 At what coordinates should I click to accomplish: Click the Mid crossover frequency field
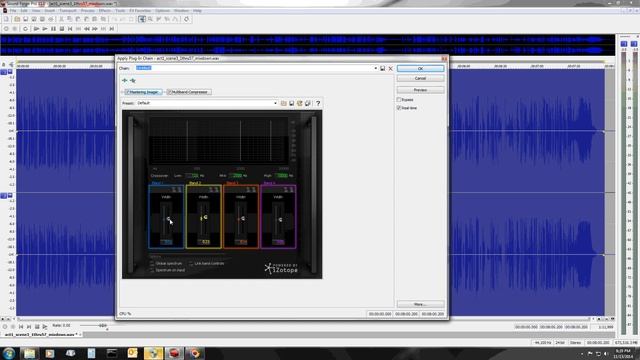tap(236, 176)
